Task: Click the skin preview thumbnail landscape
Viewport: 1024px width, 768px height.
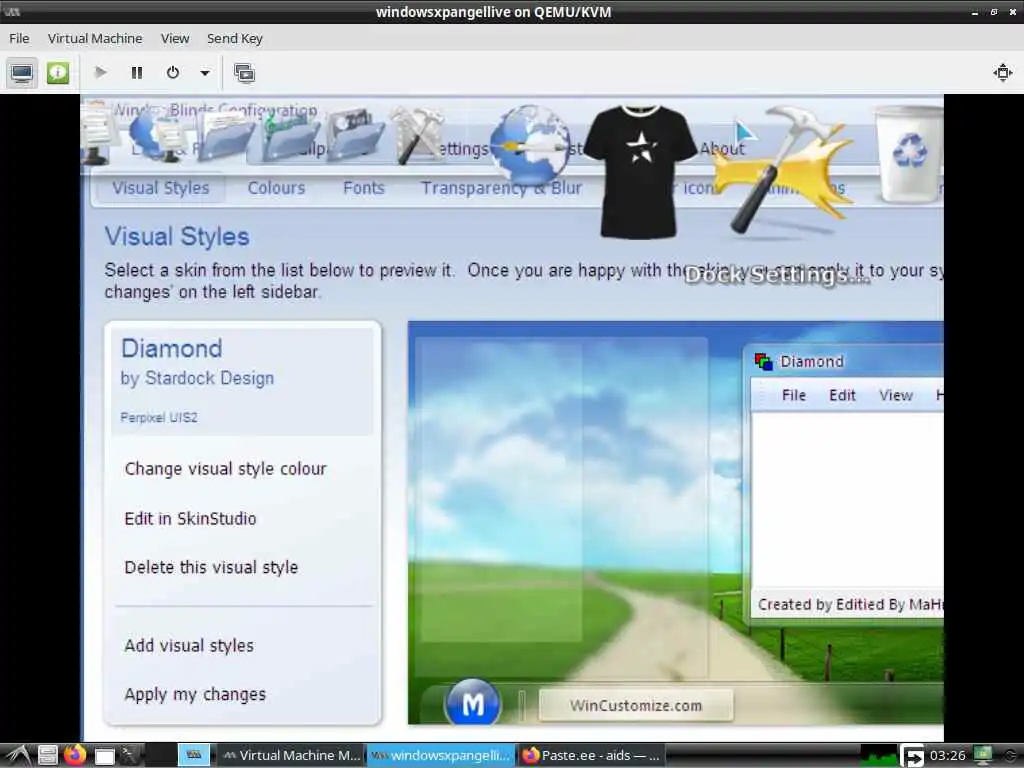Action: coord(675,522)
